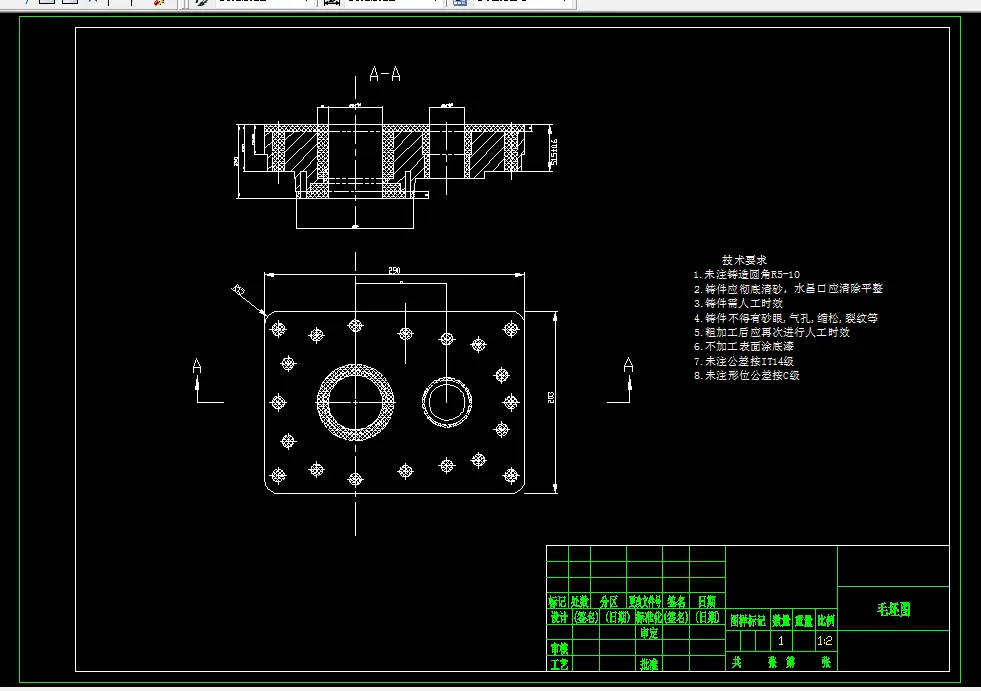Click note 6. 不加工表面涂底漆
Screen dimensions: 981x691
744,346
